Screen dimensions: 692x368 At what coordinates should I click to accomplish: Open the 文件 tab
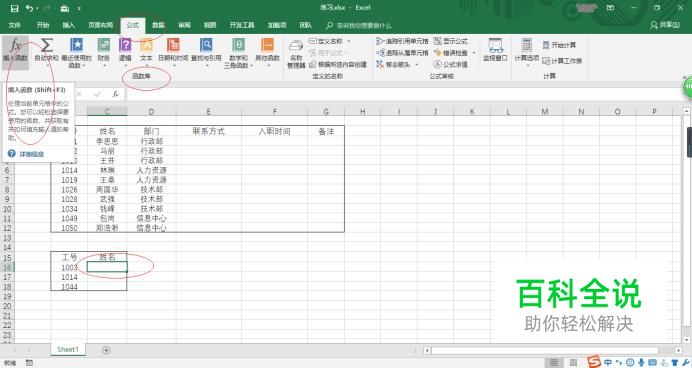click(15, 25)
